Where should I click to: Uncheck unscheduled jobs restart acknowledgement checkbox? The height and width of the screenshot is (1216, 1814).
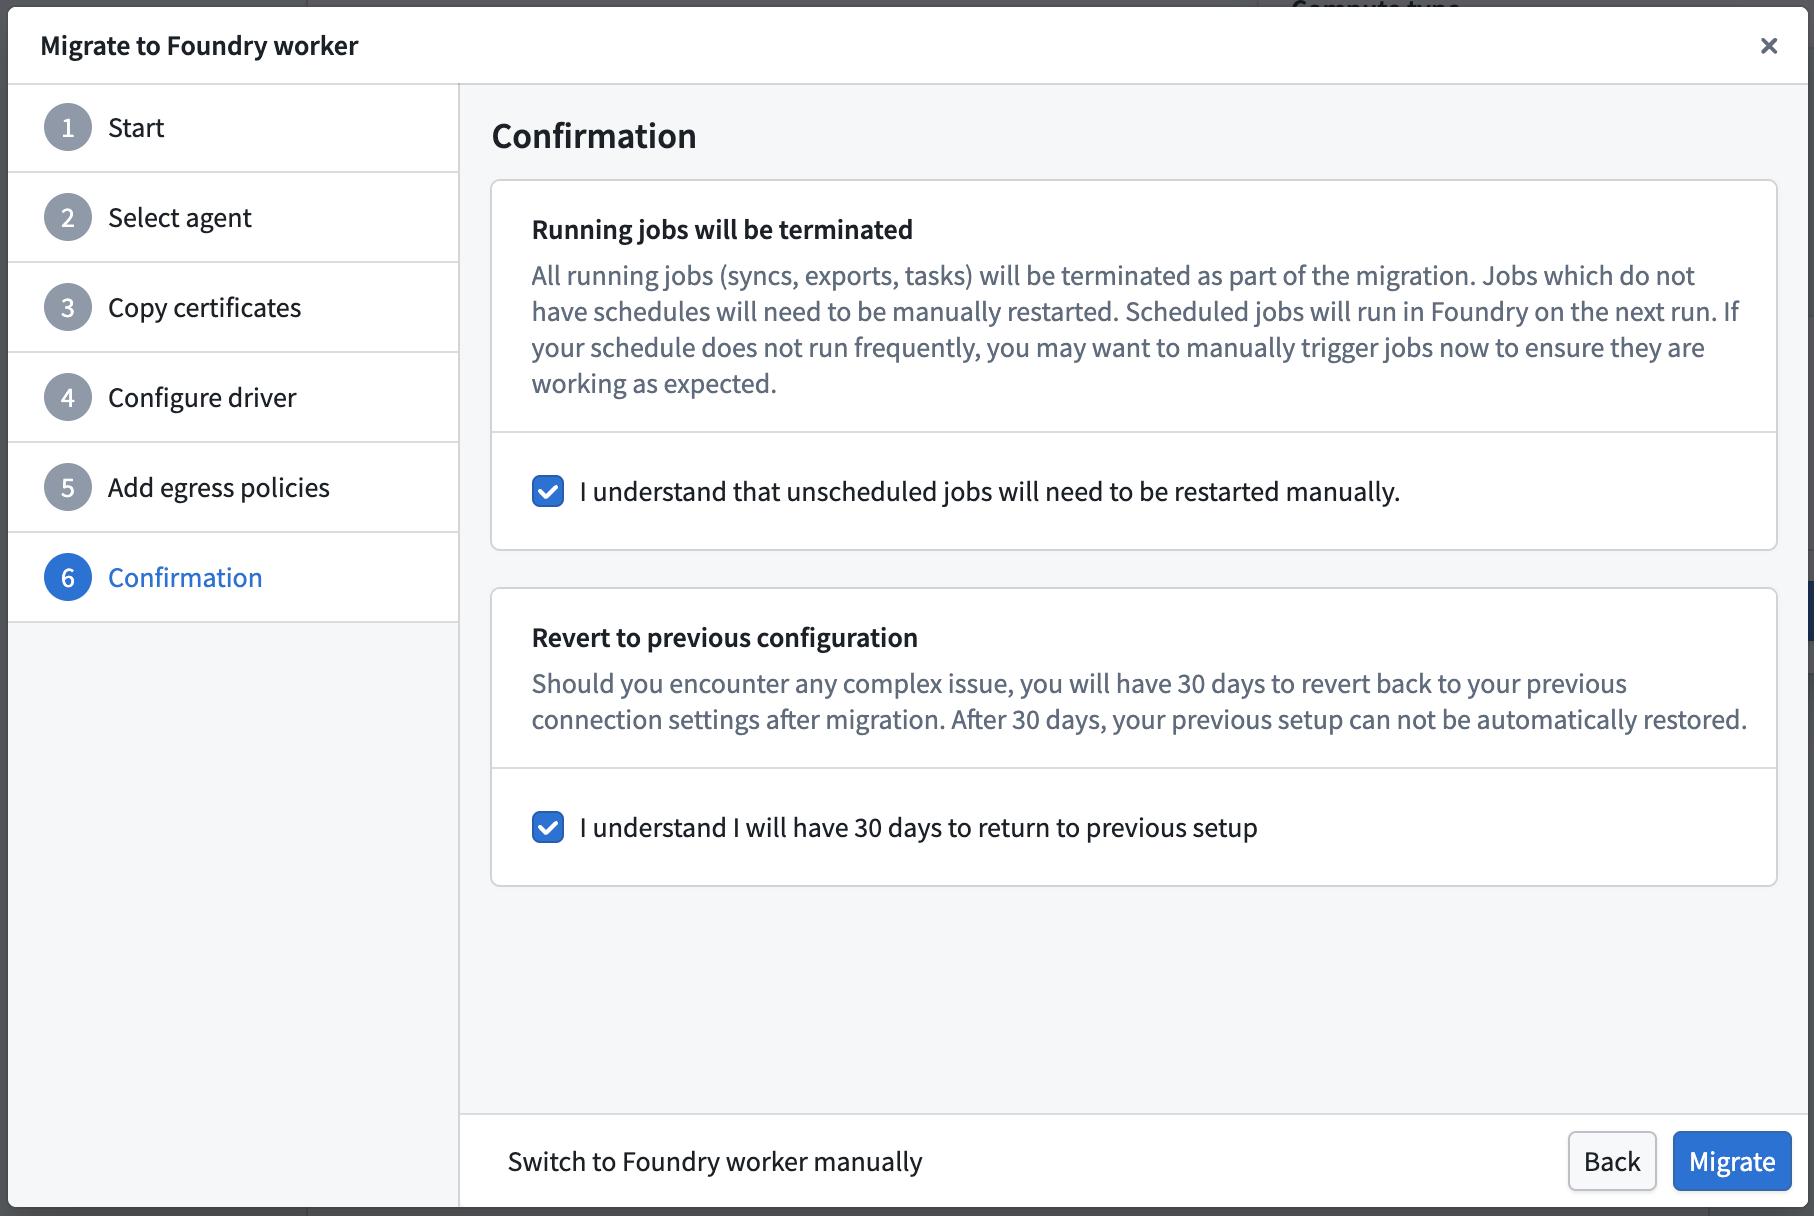click(x=548, y=491)
